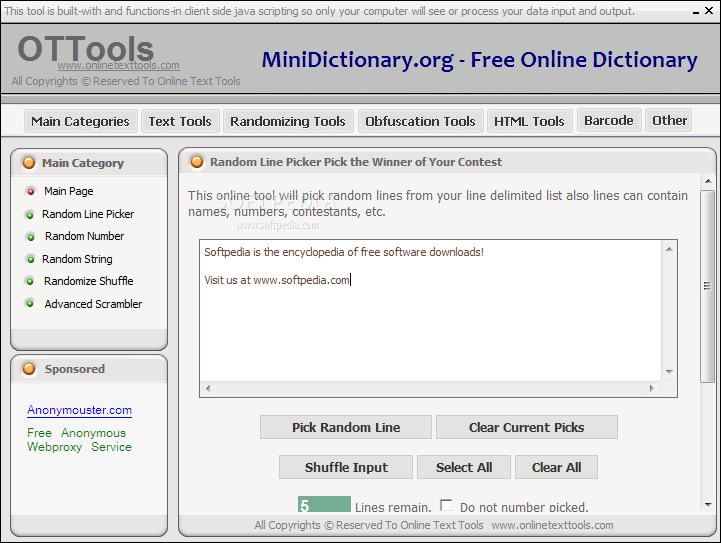Click the 'Visit us at www.softpedia.com' line

pyautogui.click(x=277, y=280)
